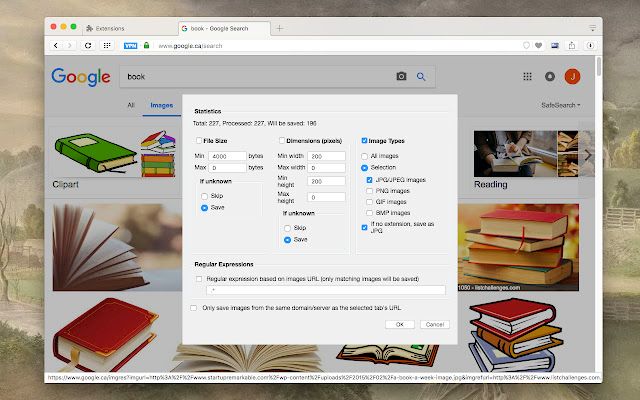Check the BMP images checkbox
The height and width of the screenshot is (400, 640).
pos(369,213)
